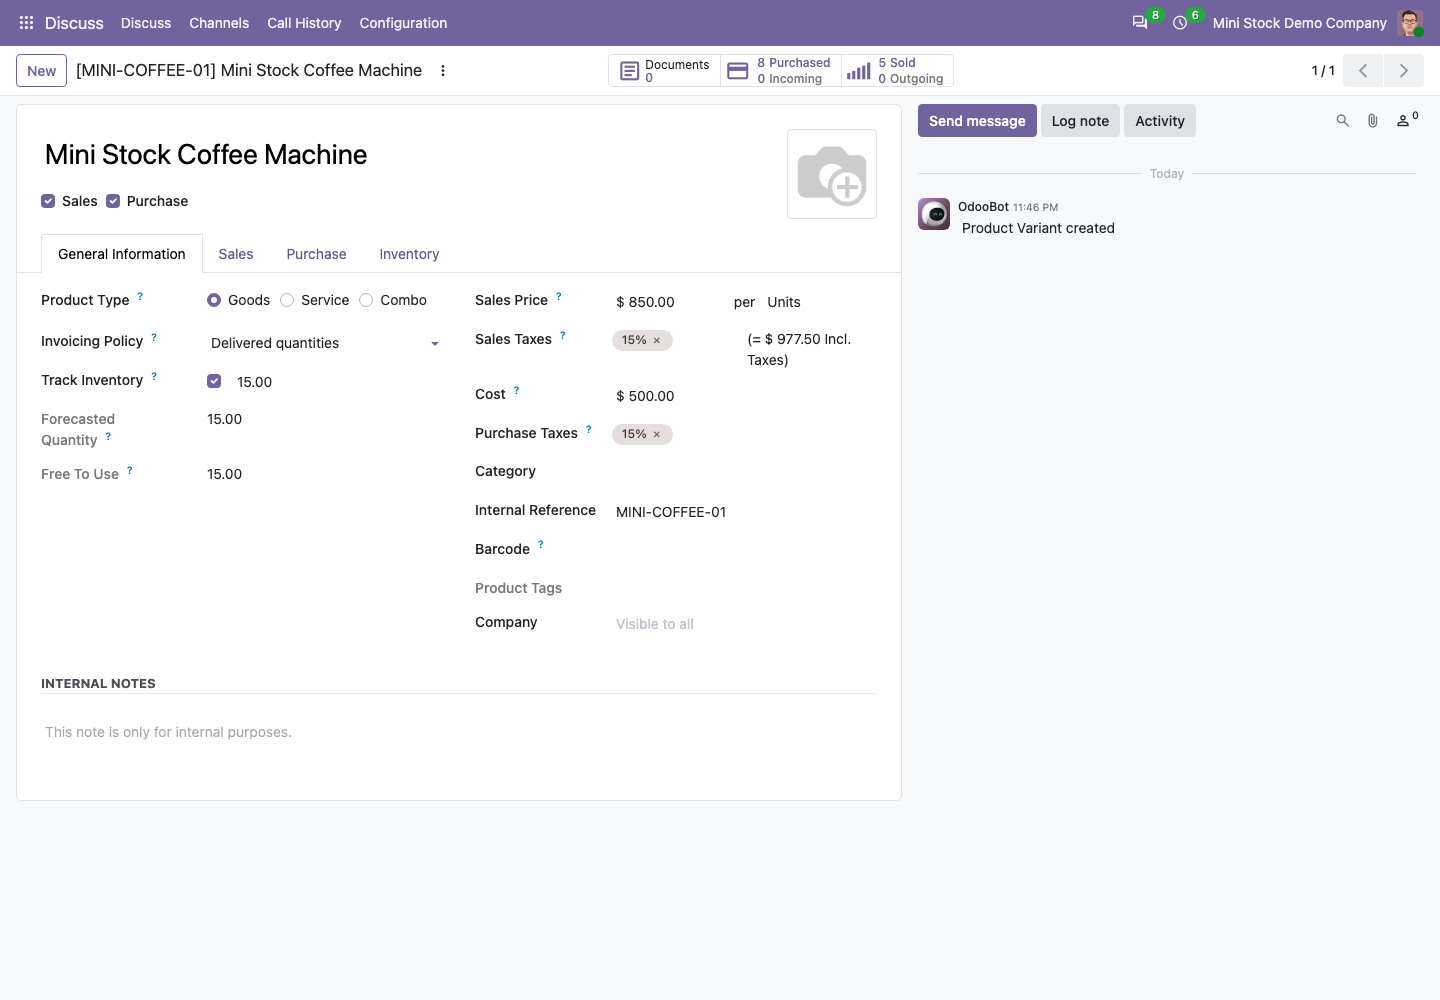Go to the previous record arrow
Viewport: 1440px width, 1000px height.
click(x=1363, y=71)
